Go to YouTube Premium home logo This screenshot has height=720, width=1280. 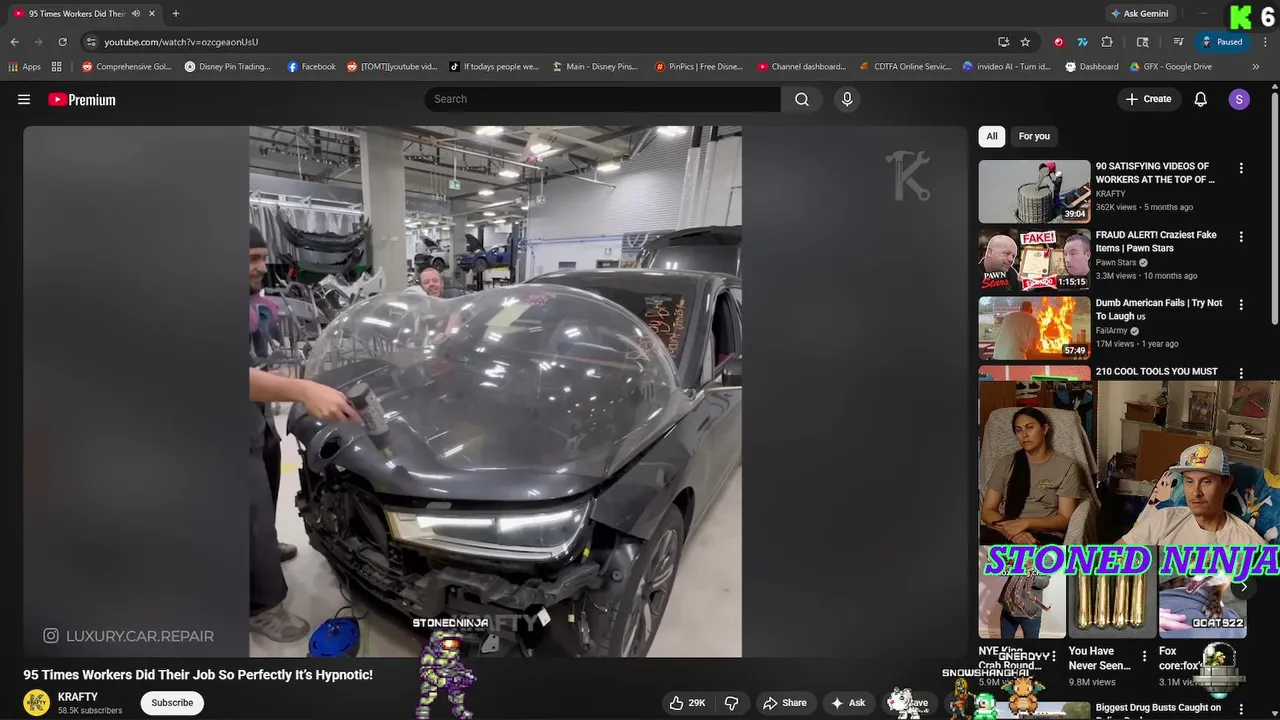coord(82,99)
